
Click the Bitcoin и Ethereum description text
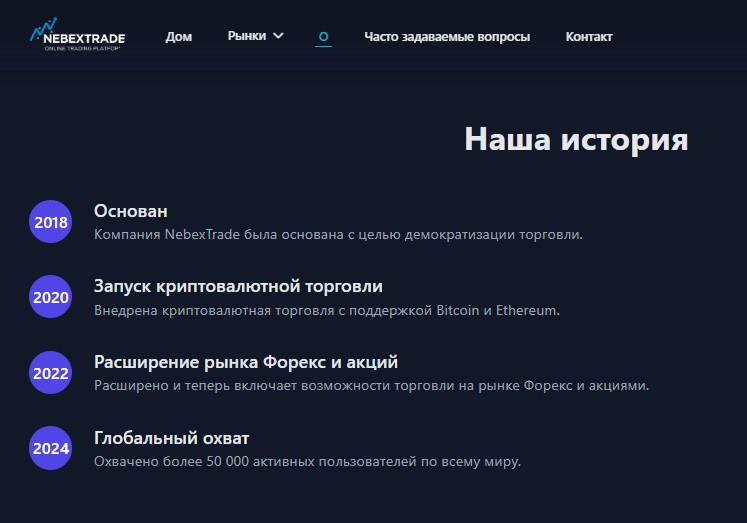point(327,310)
